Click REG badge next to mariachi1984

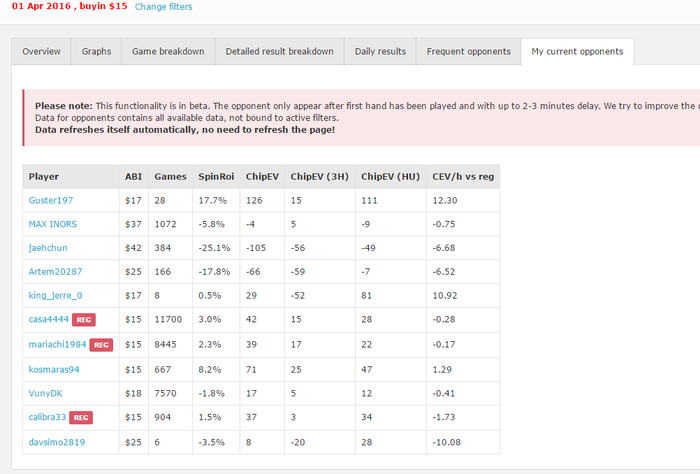pyautogui.click(x=101, y=345)
